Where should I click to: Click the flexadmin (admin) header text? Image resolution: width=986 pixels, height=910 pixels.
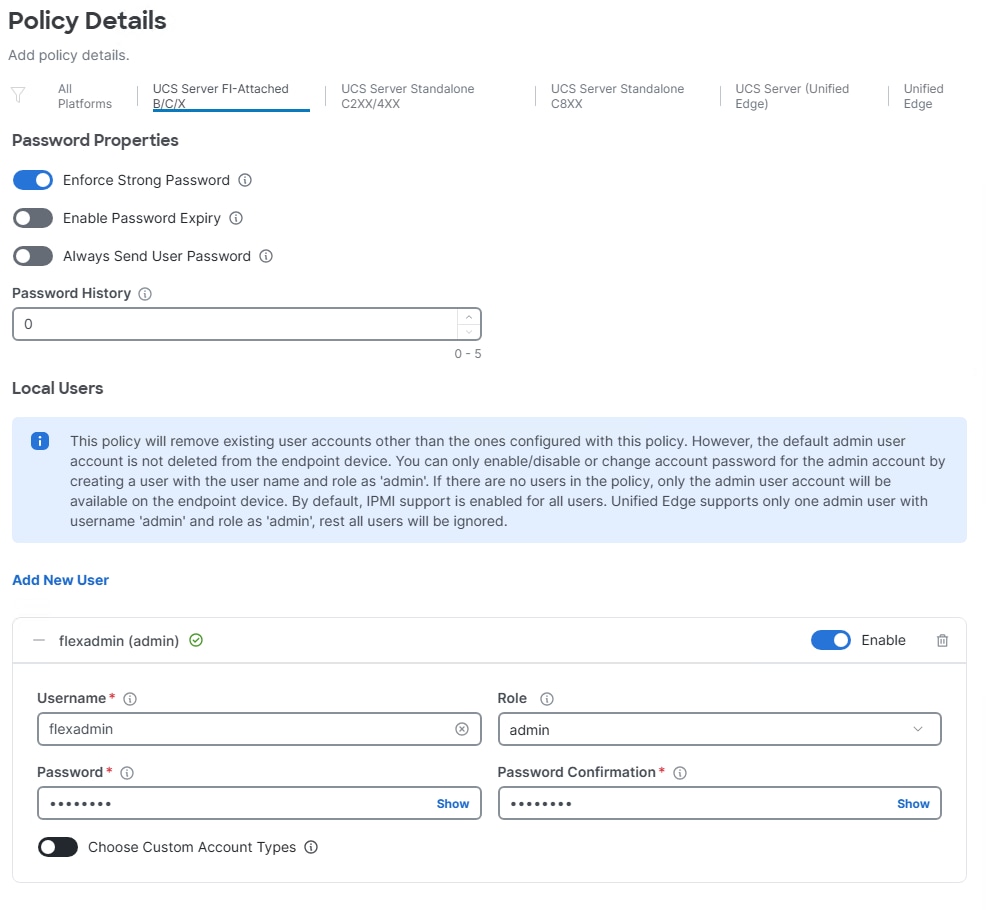[119, 641]
